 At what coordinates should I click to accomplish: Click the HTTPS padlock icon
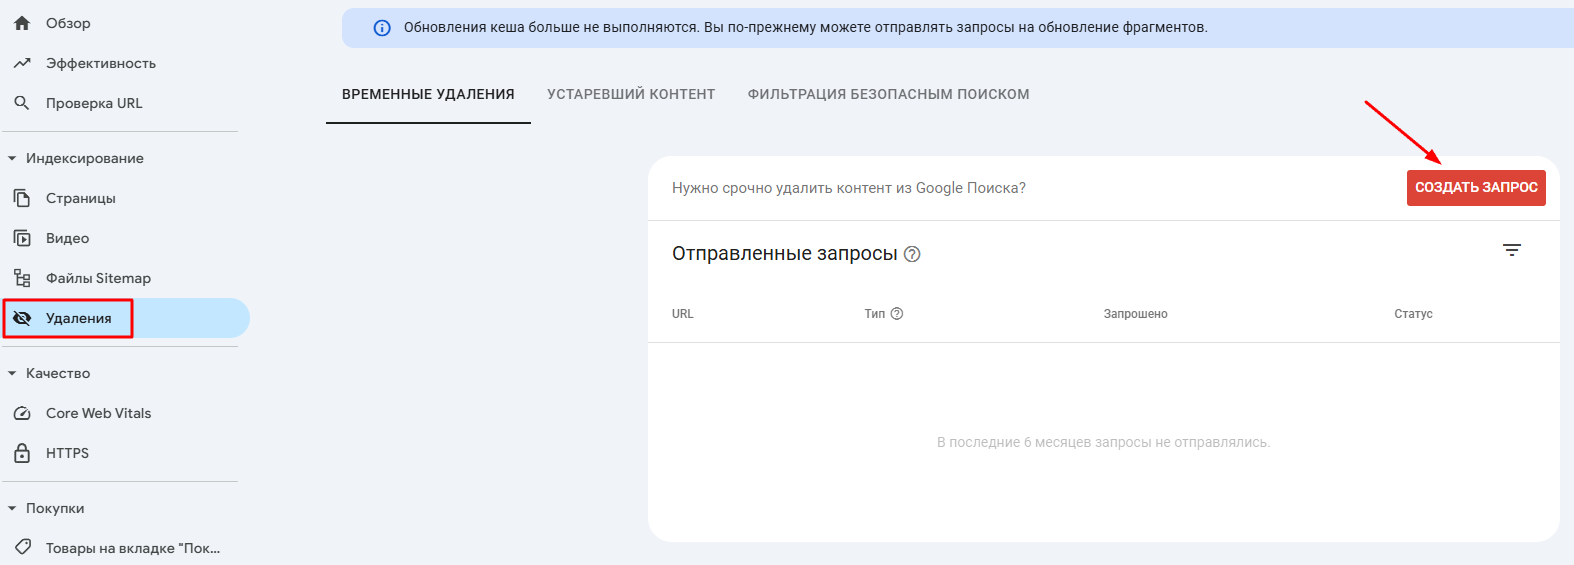pos(22,453)
